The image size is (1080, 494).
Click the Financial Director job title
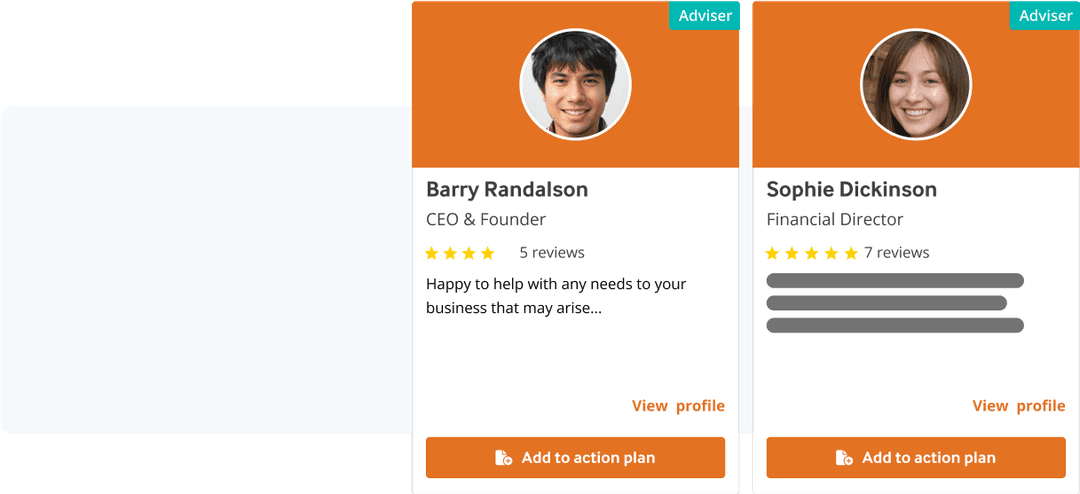(x=834, y=220)
